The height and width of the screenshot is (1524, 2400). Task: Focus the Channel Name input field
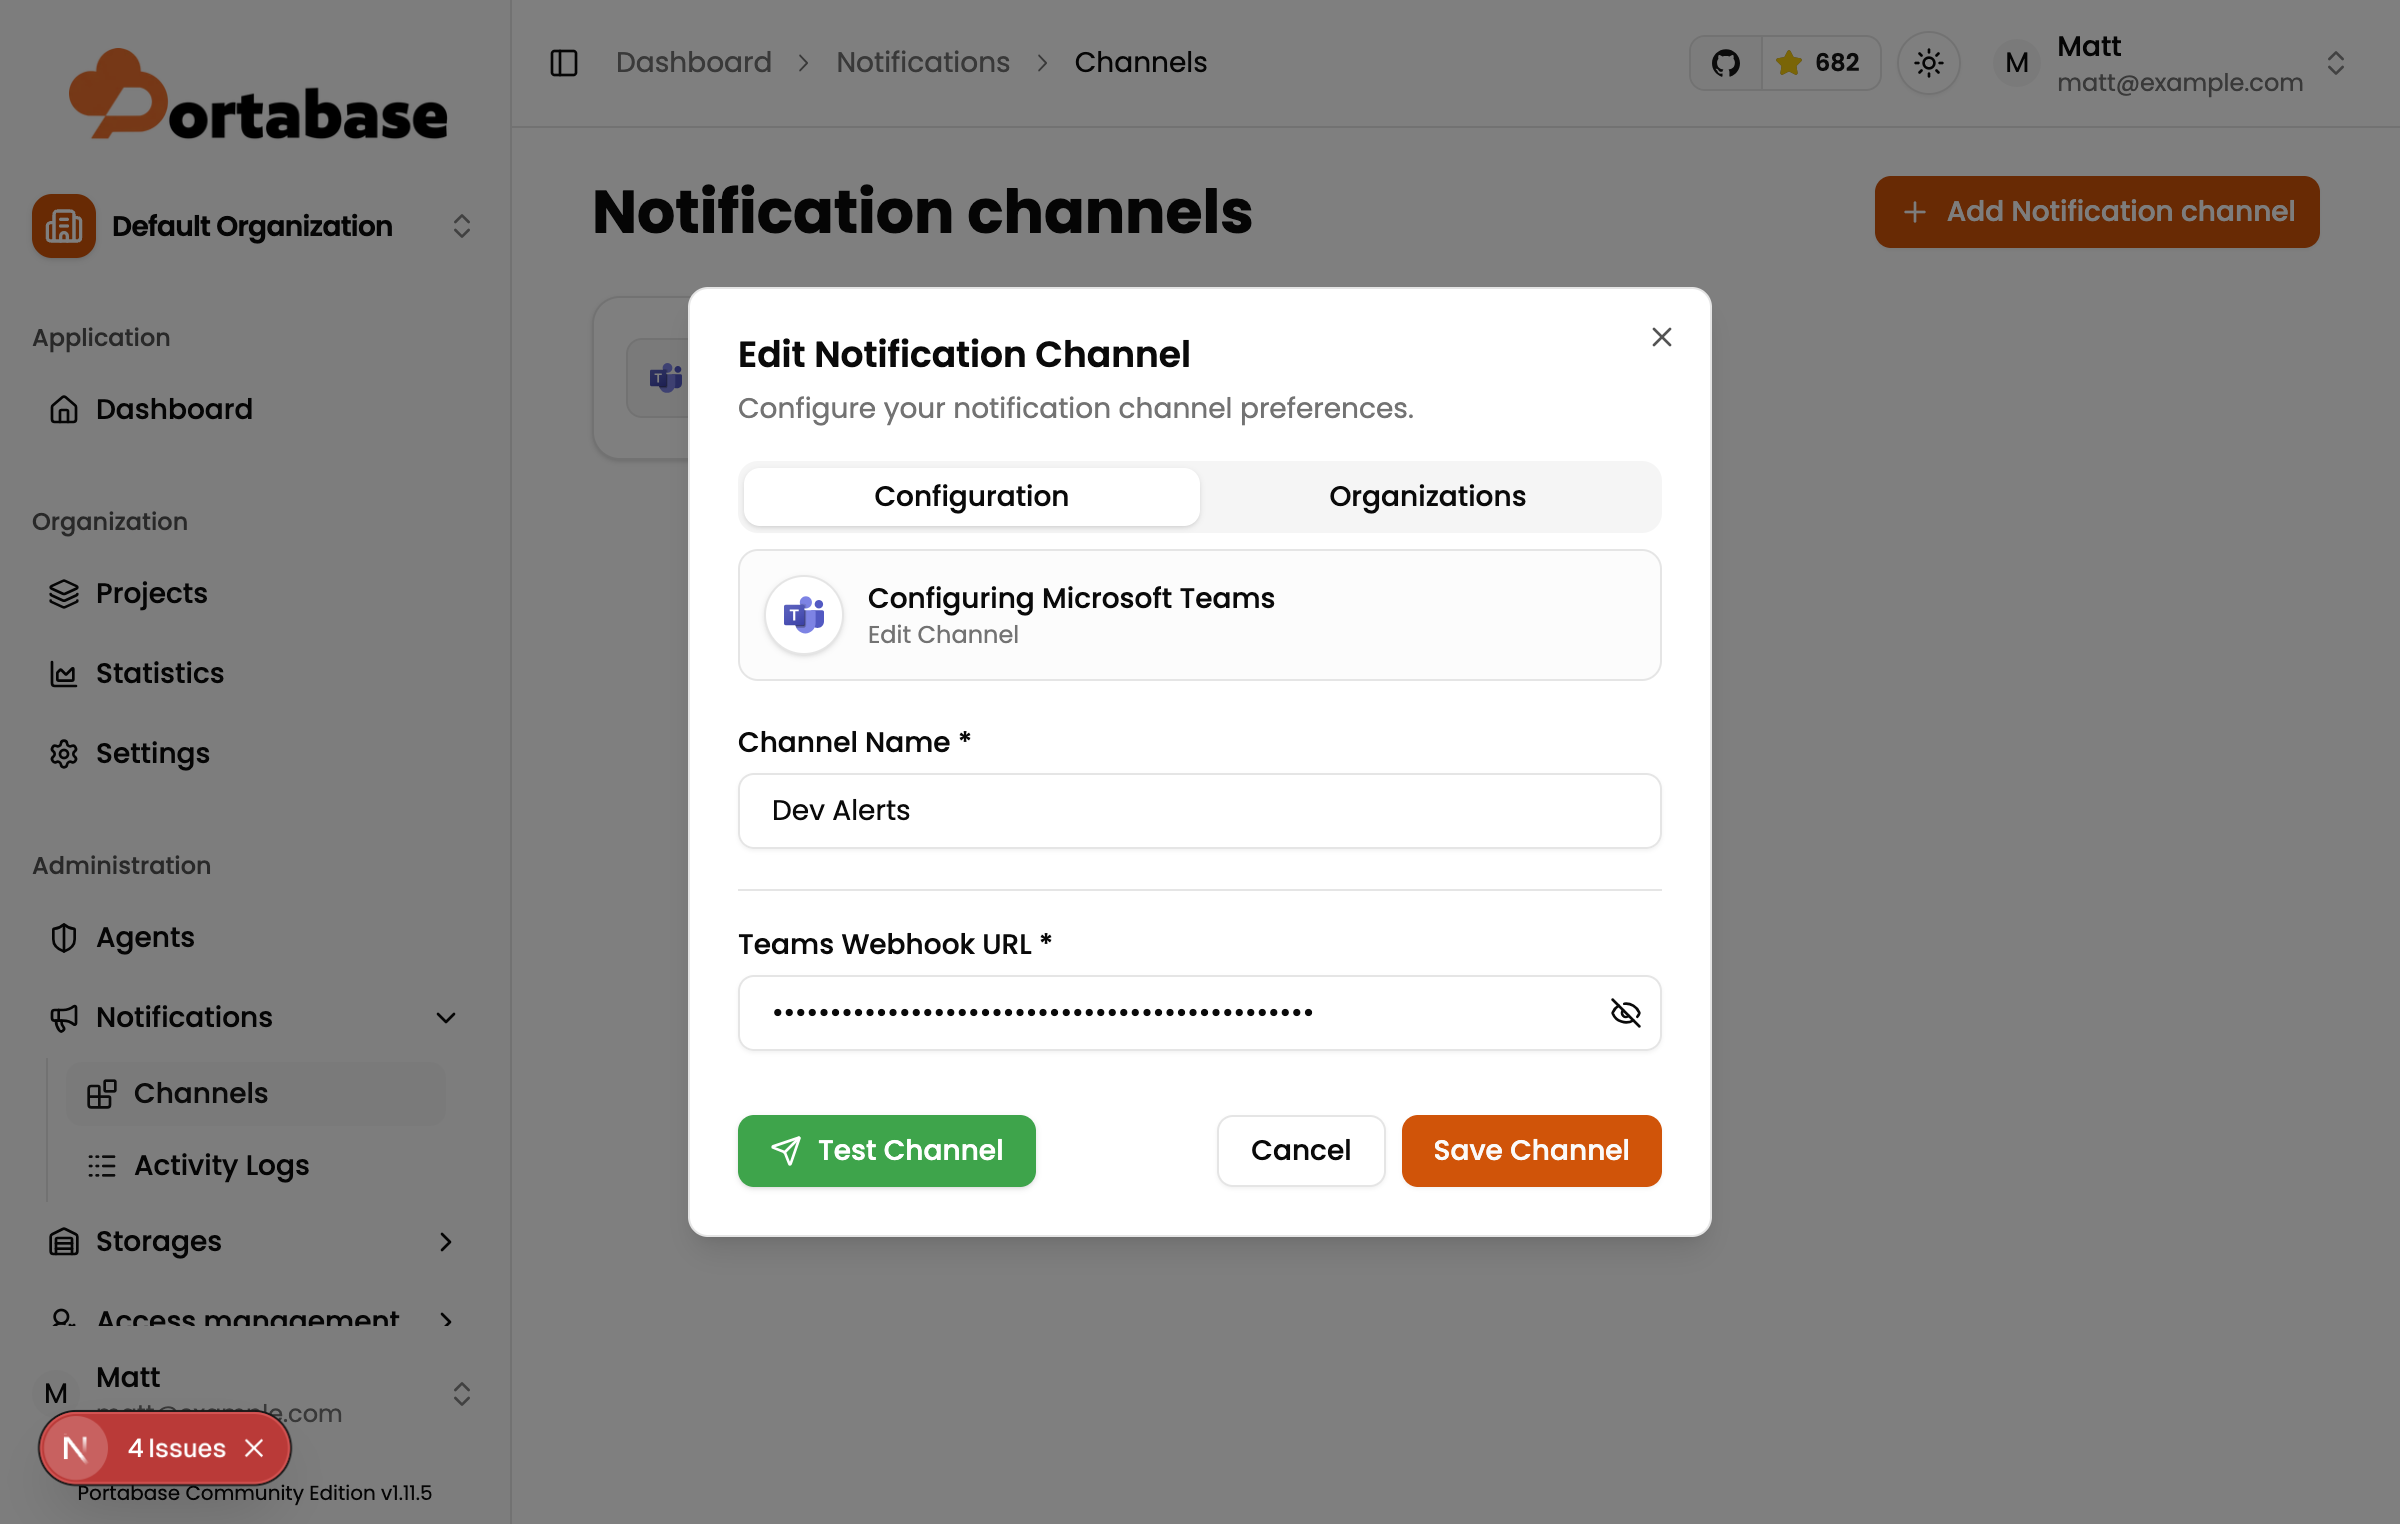(1199, 811)
